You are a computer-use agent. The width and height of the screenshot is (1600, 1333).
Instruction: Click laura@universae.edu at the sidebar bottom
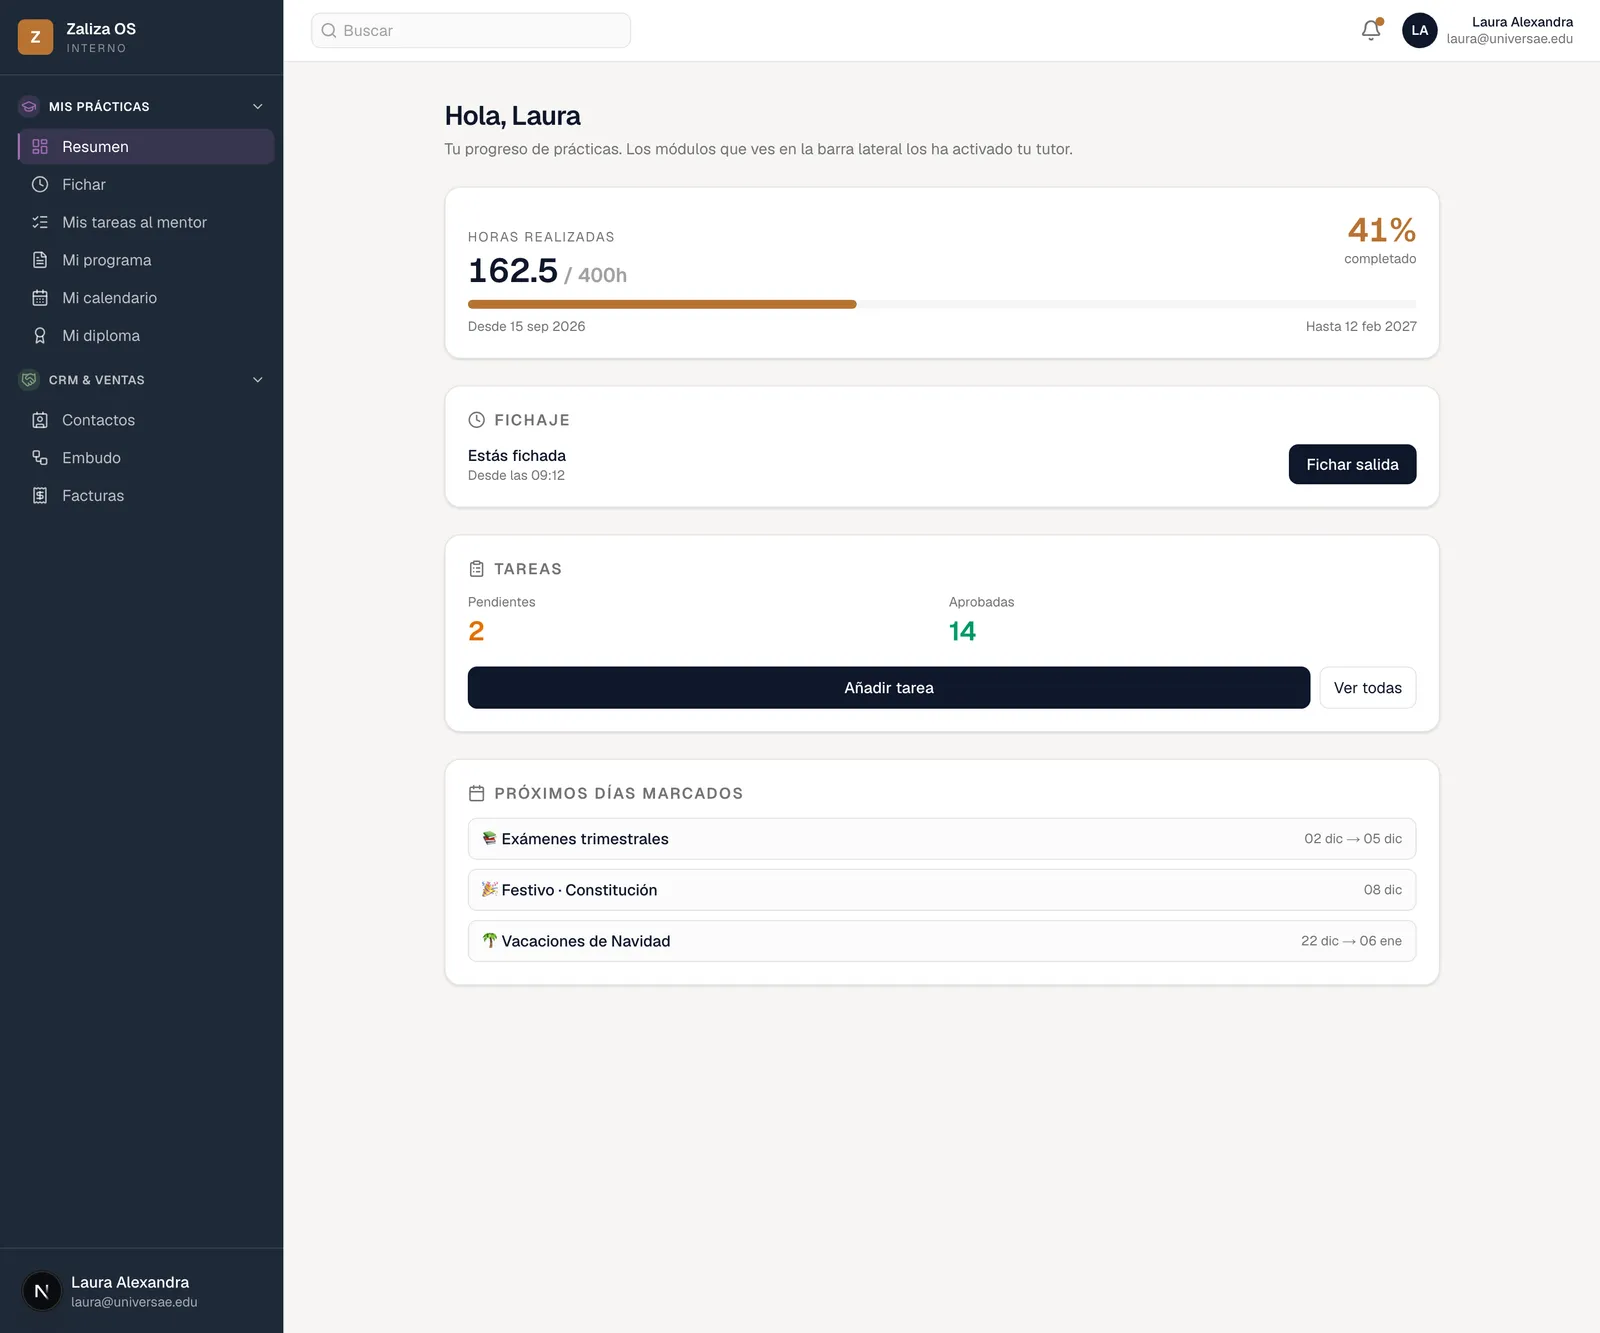click(x=134, y=1302)
